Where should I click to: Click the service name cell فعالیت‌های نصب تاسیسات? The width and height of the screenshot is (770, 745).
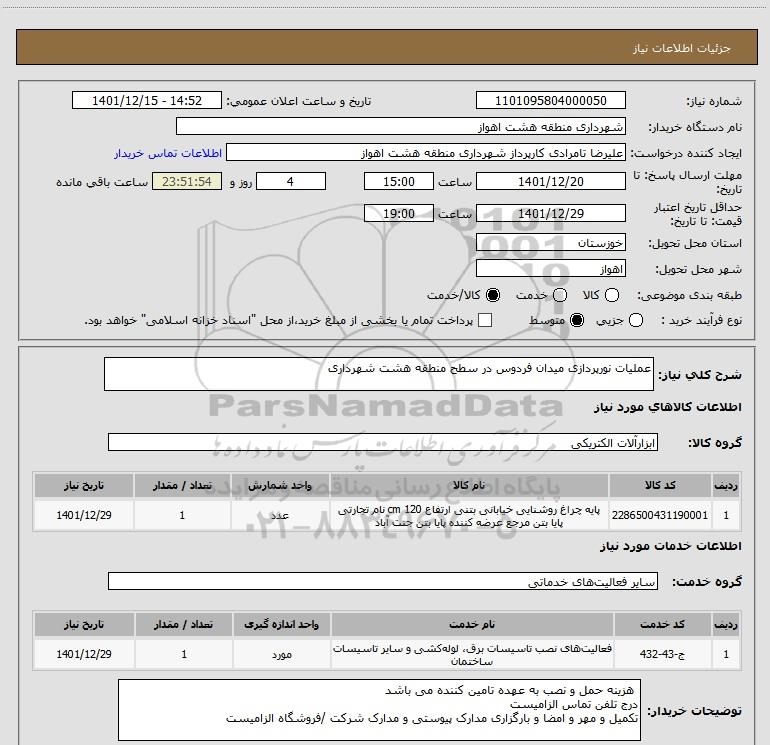[x=472, y=654]
